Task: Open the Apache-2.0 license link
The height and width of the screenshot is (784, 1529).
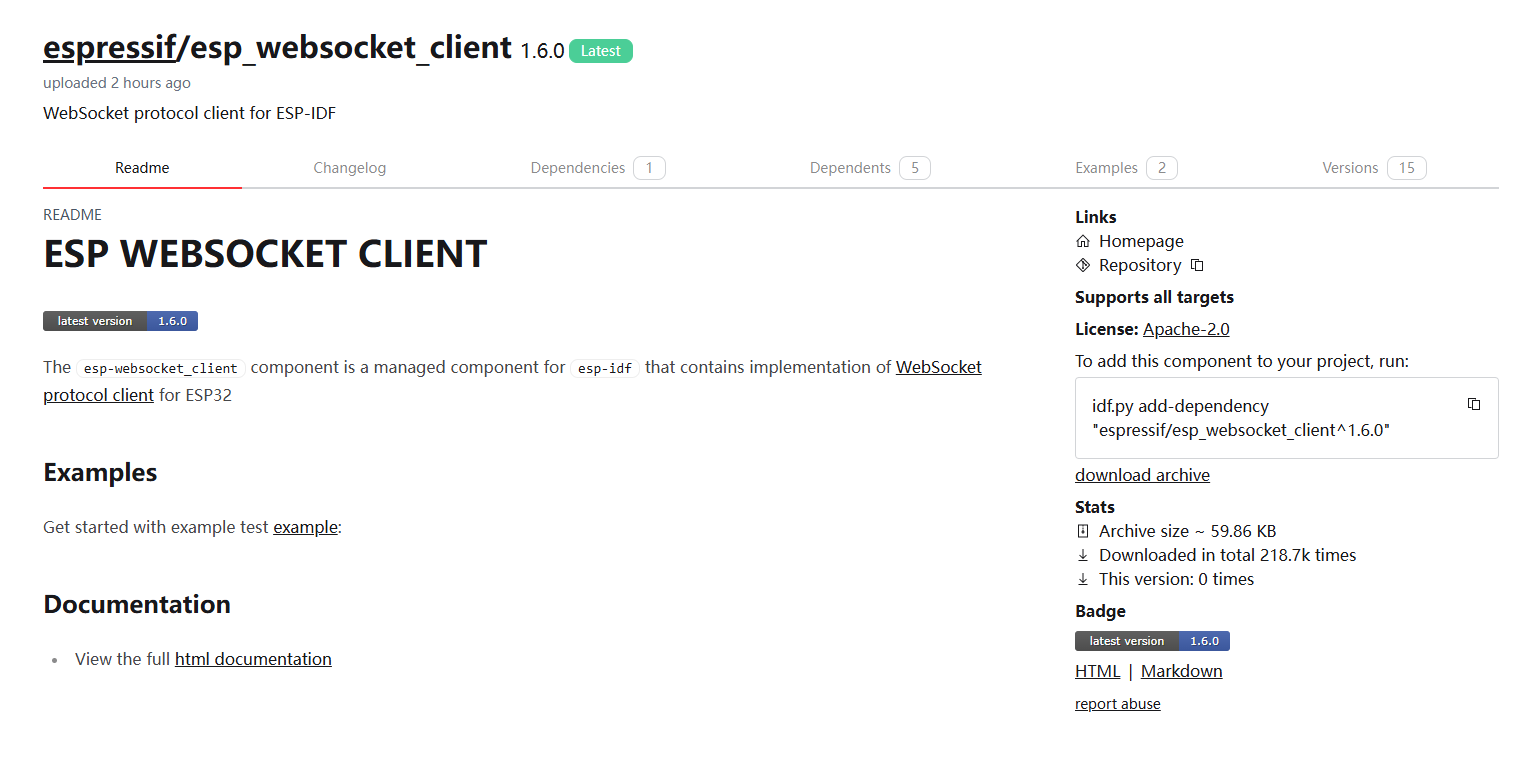Action: [x=1186, y=329]
